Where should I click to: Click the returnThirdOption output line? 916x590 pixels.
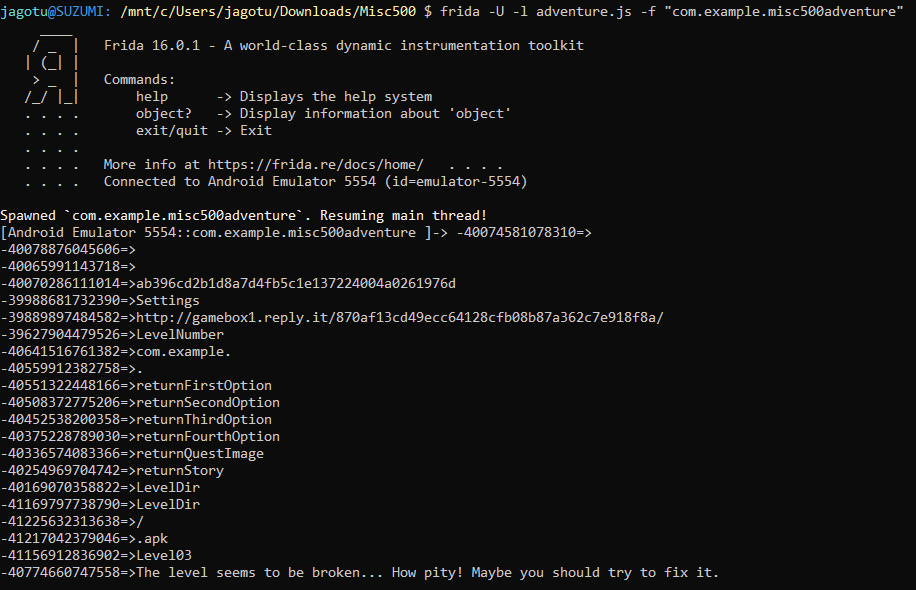204,419
